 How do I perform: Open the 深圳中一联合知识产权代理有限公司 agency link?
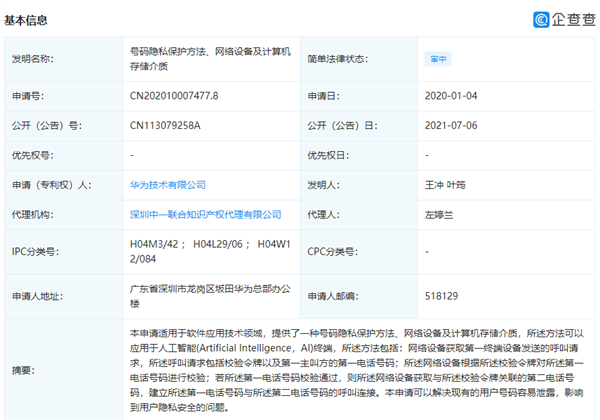(205, 214)
